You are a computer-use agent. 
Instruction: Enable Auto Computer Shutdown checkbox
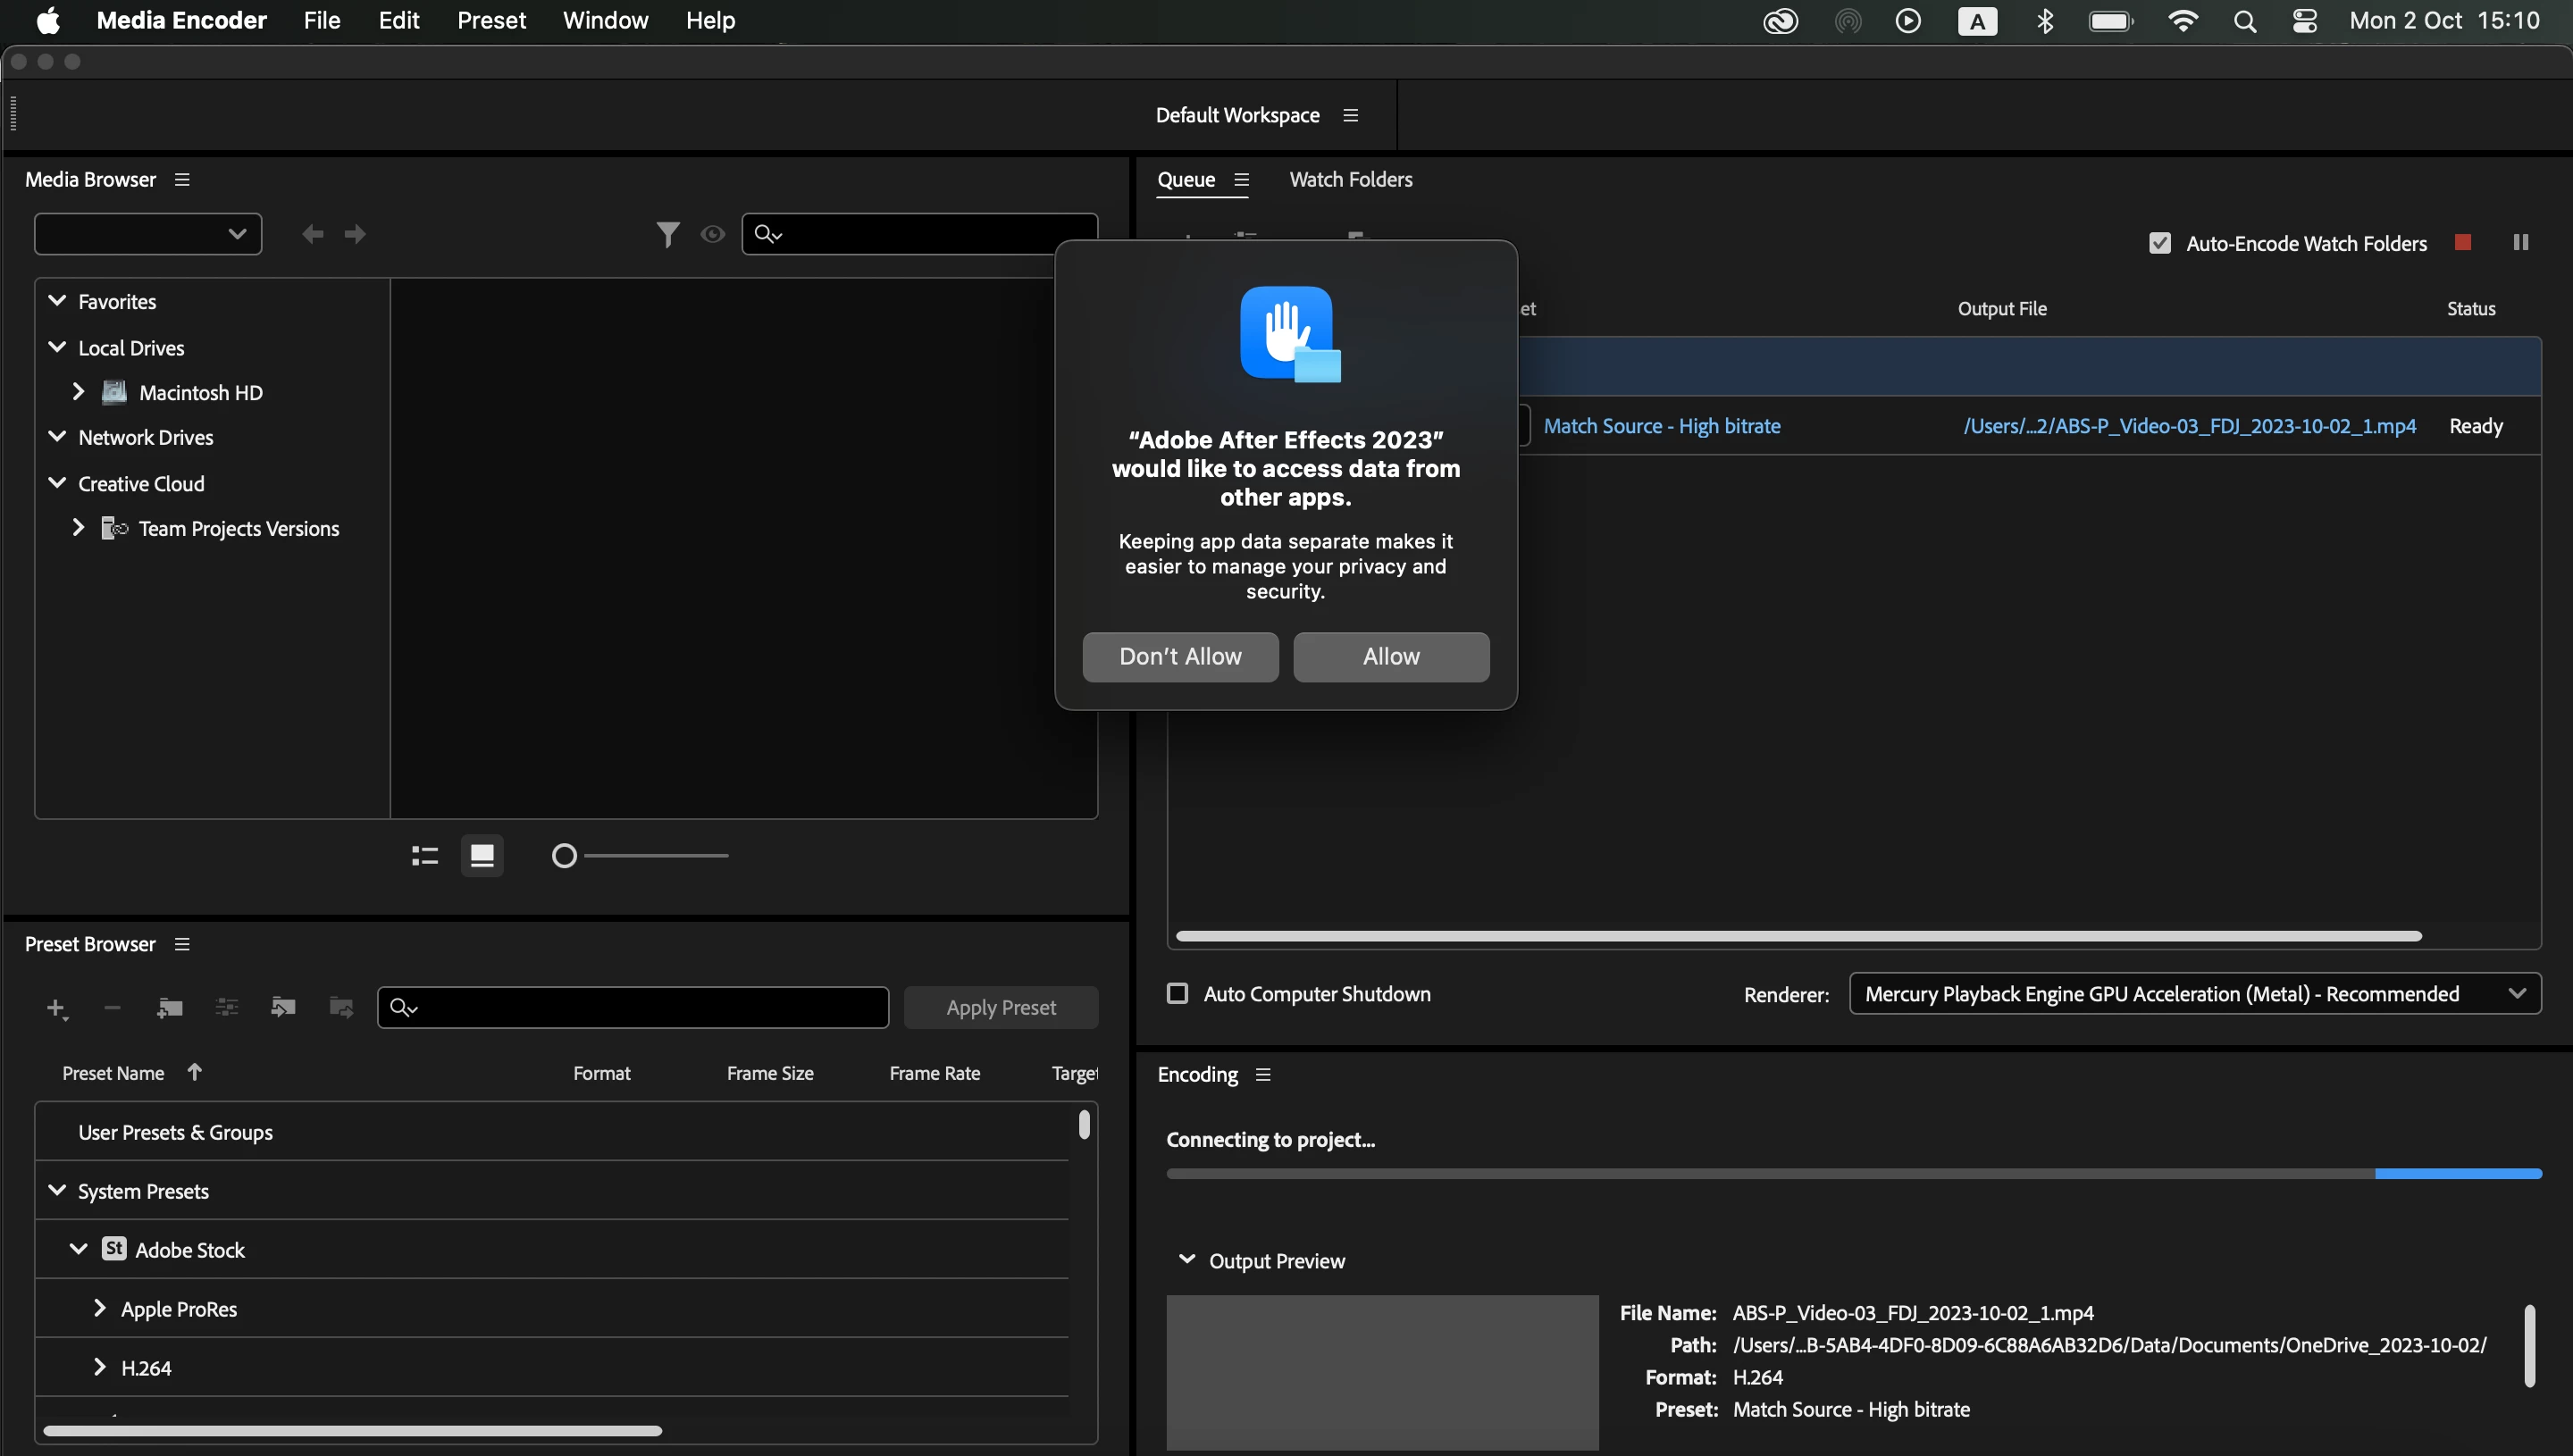pos(1177,993)
